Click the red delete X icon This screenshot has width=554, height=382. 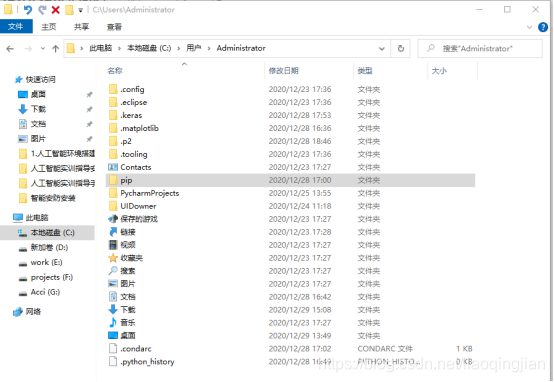click(x=55, y=10)
